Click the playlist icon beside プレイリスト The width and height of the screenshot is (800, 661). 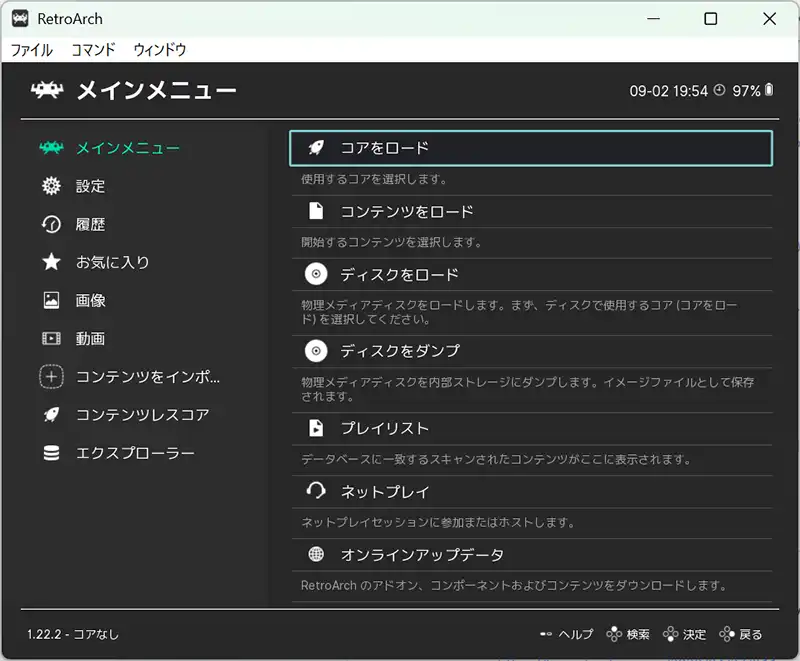tap(316, 428)
